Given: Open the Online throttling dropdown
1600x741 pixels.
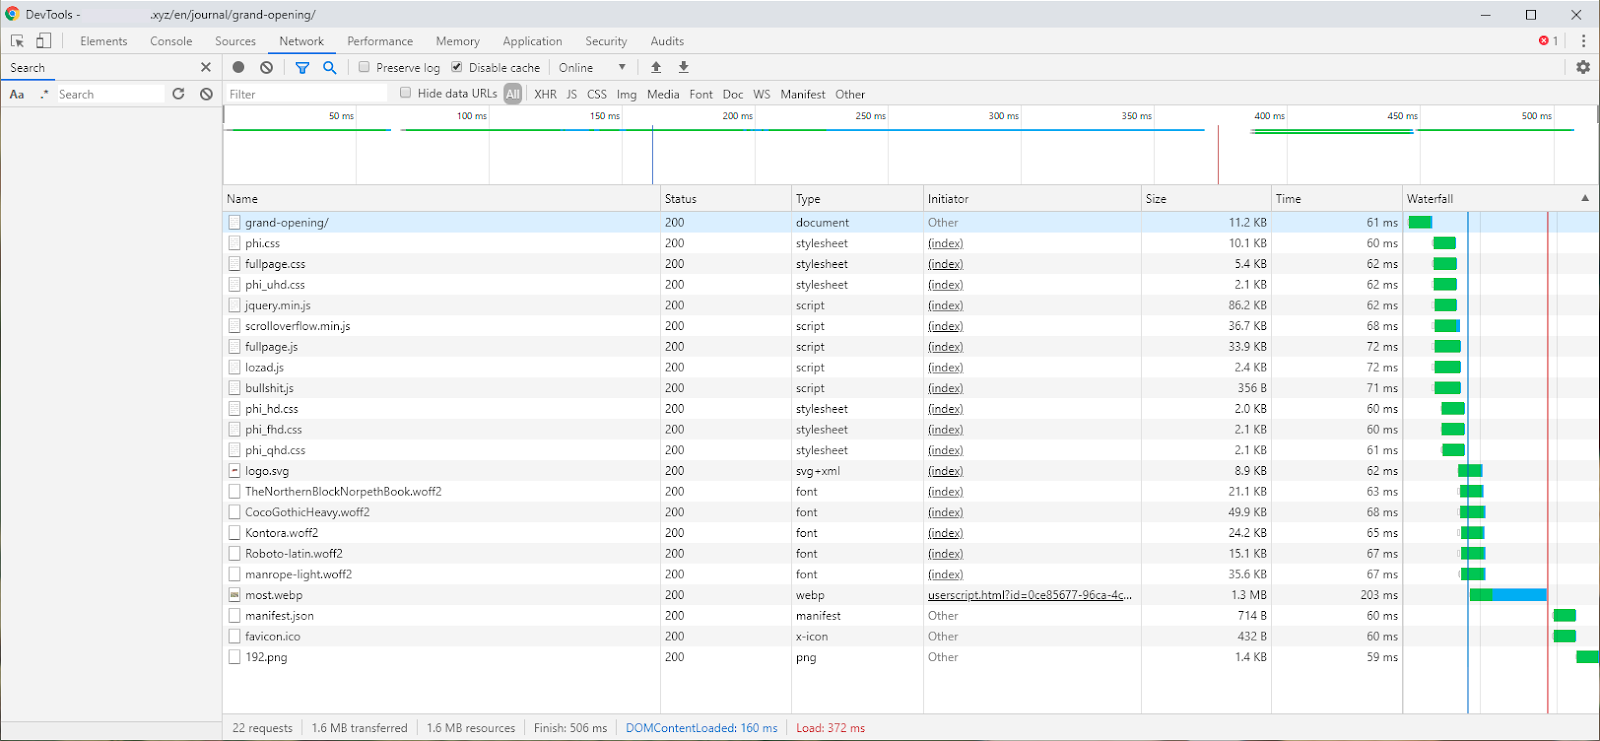Looking at the screenshot, I should pyautogui.click(x=592, y=67).
